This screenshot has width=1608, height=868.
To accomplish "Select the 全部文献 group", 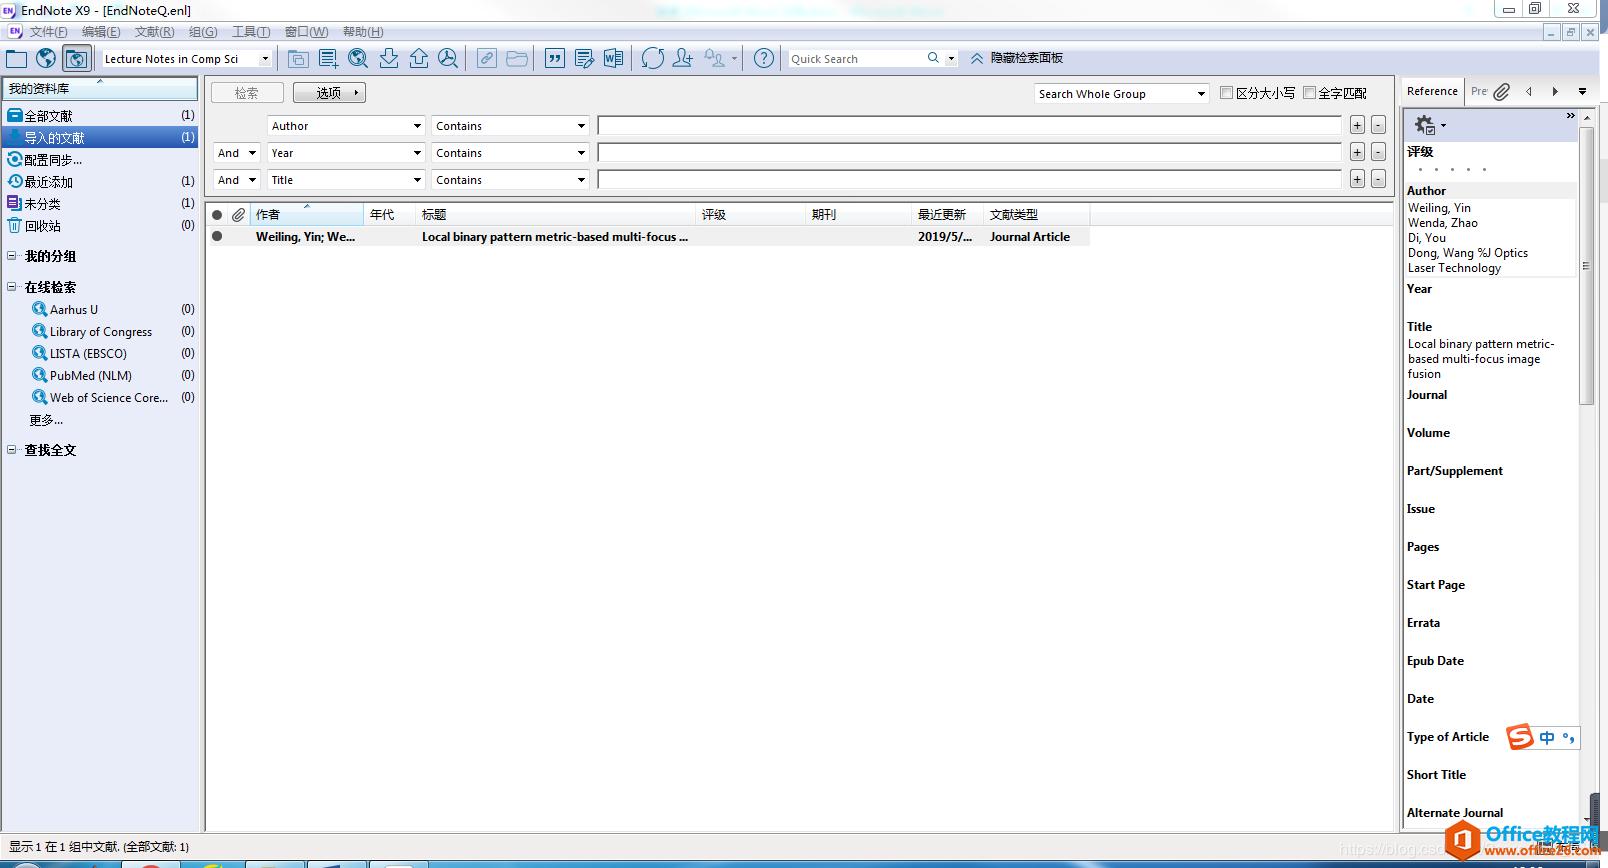I will pyautogui.click(x=100, y=116).
